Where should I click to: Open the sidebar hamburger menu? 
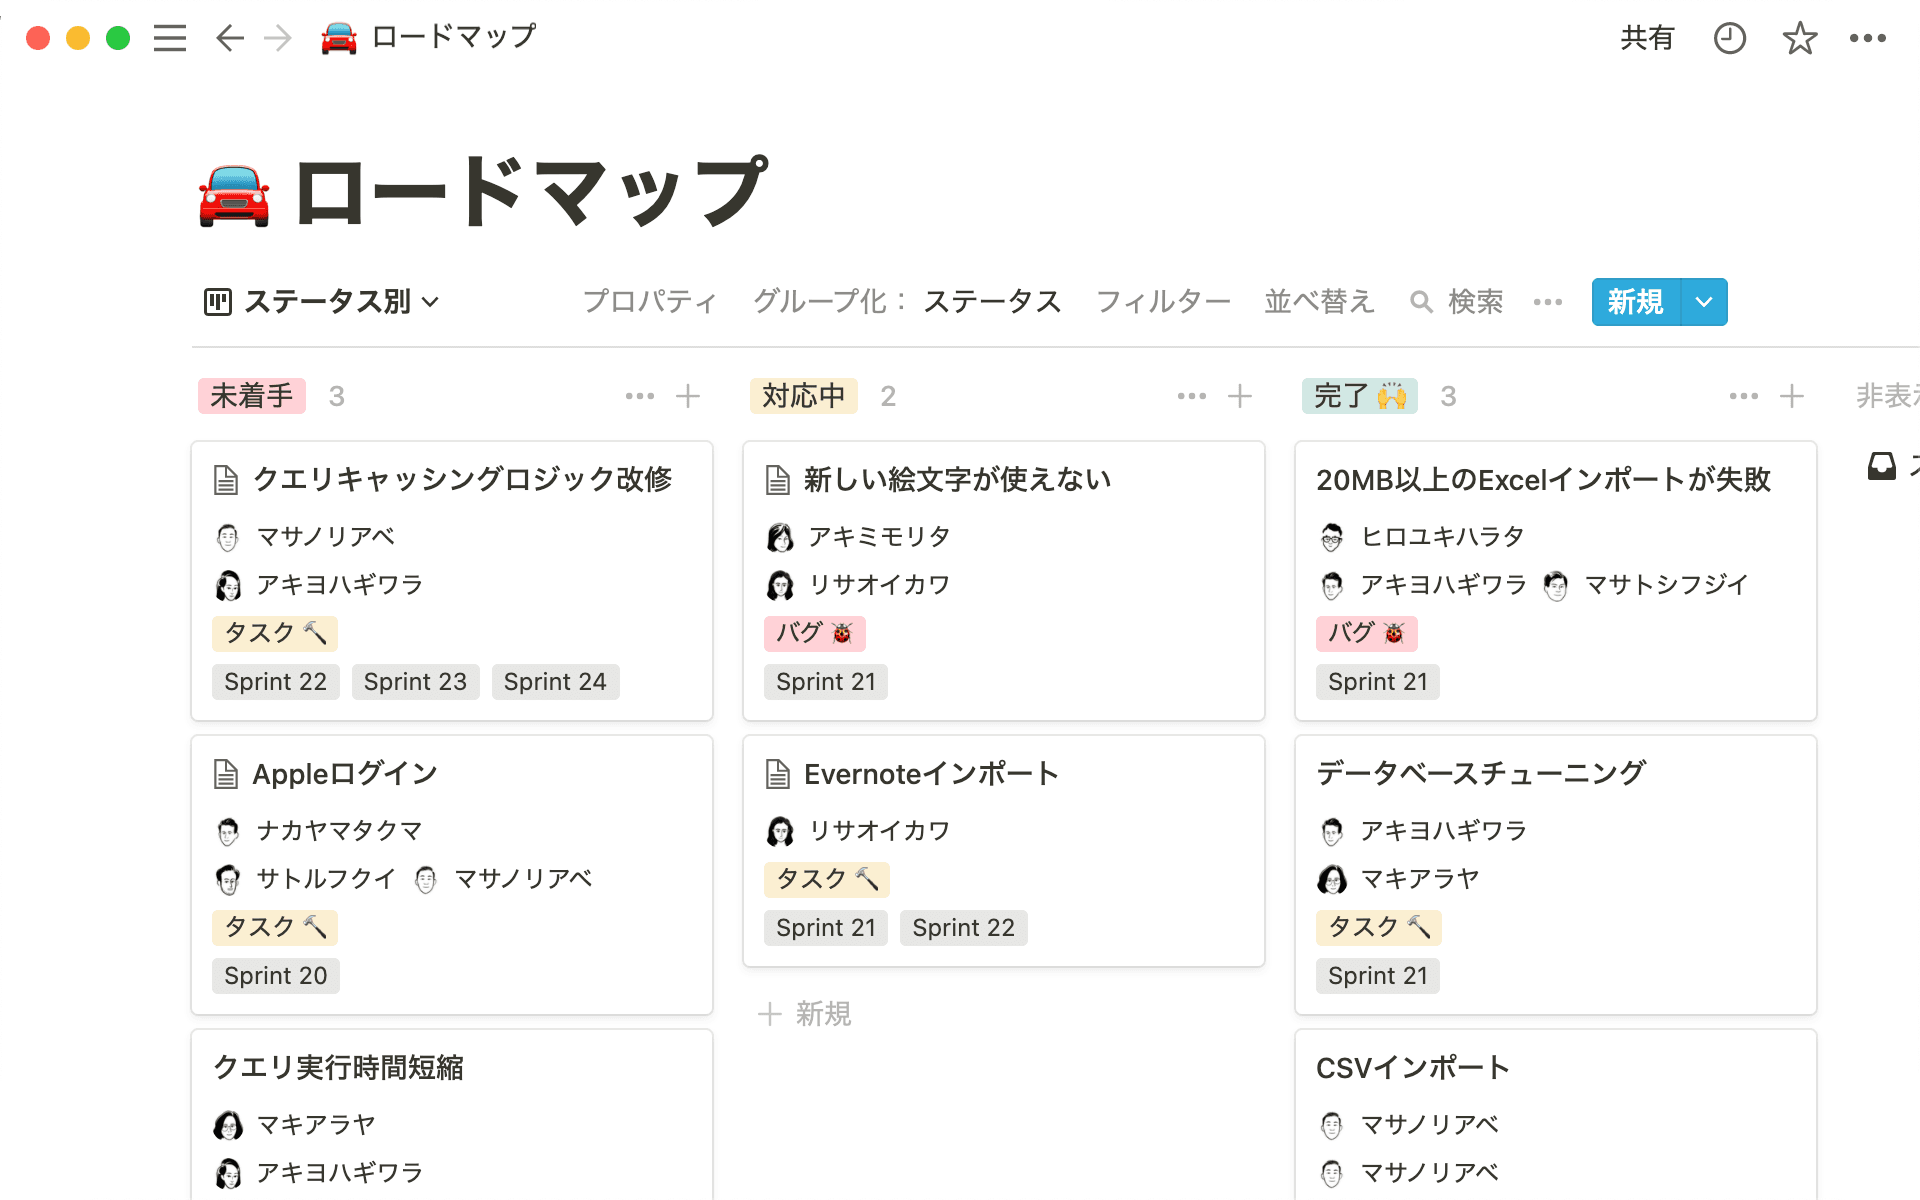coord(170,38)
